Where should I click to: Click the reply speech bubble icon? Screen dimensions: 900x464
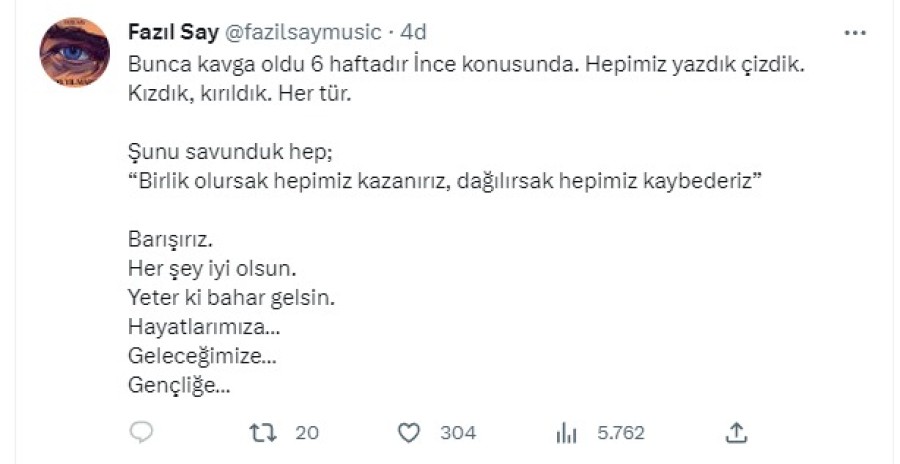point(142,432)
